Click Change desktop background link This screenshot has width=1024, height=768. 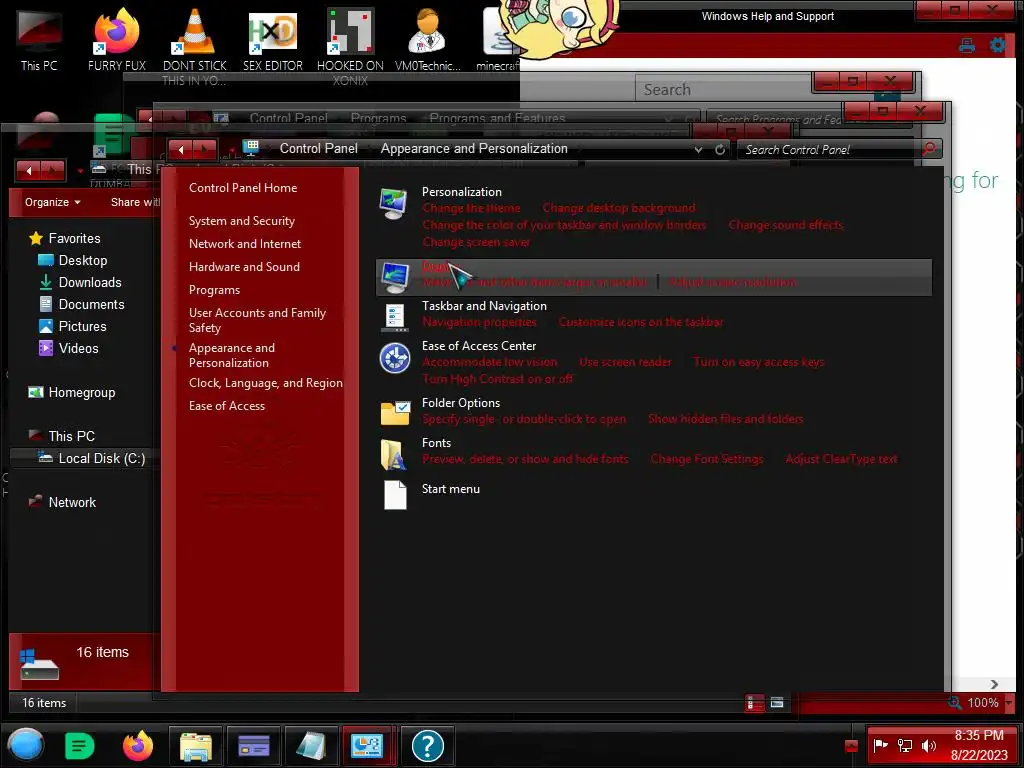(618, 208)
